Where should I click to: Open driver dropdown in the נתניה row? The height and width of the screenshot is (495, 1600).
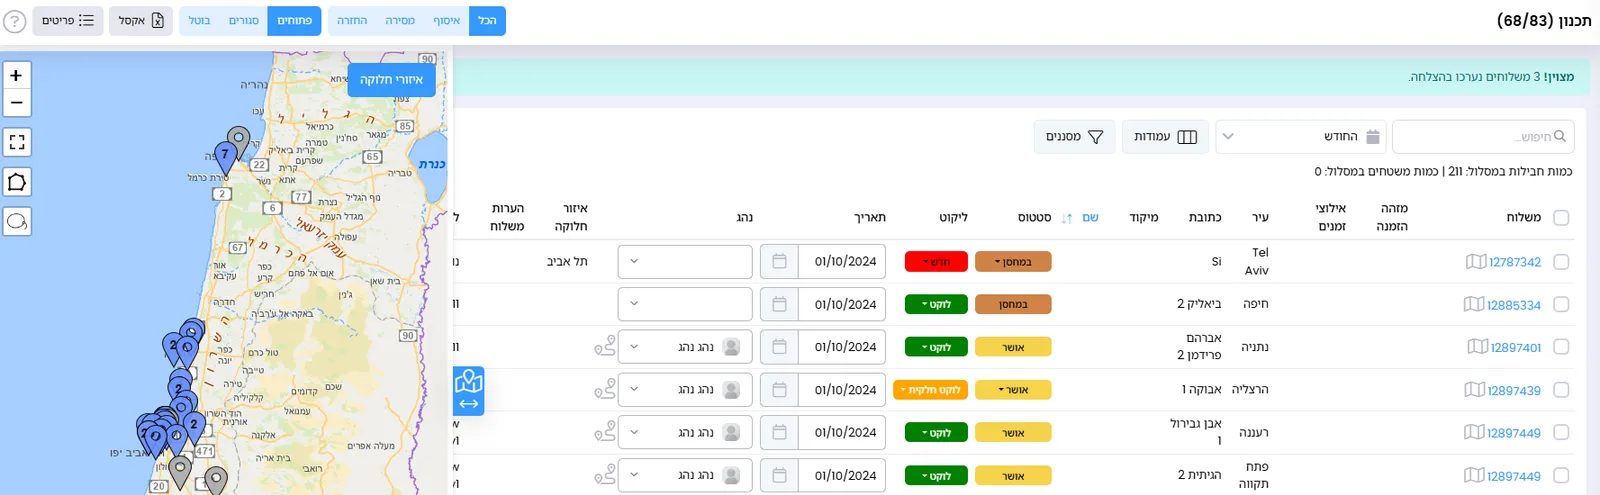(685, 347)
